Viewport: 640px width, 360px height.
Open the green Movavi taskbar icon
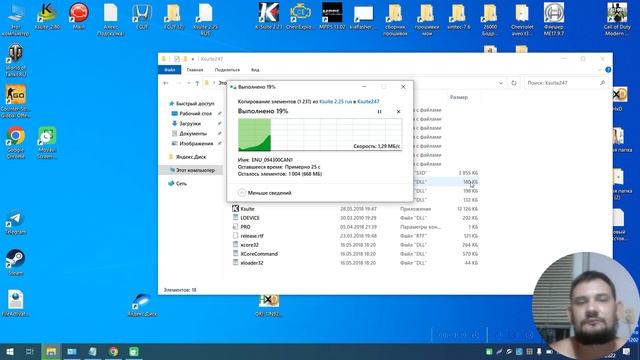pos(134,351)
